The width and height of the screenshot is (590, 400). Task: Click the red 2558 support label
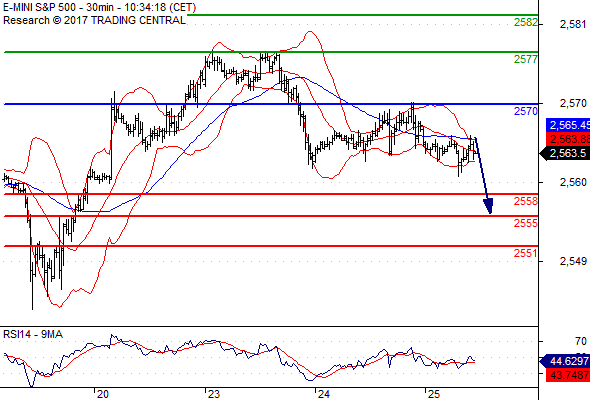coord(526,201)
